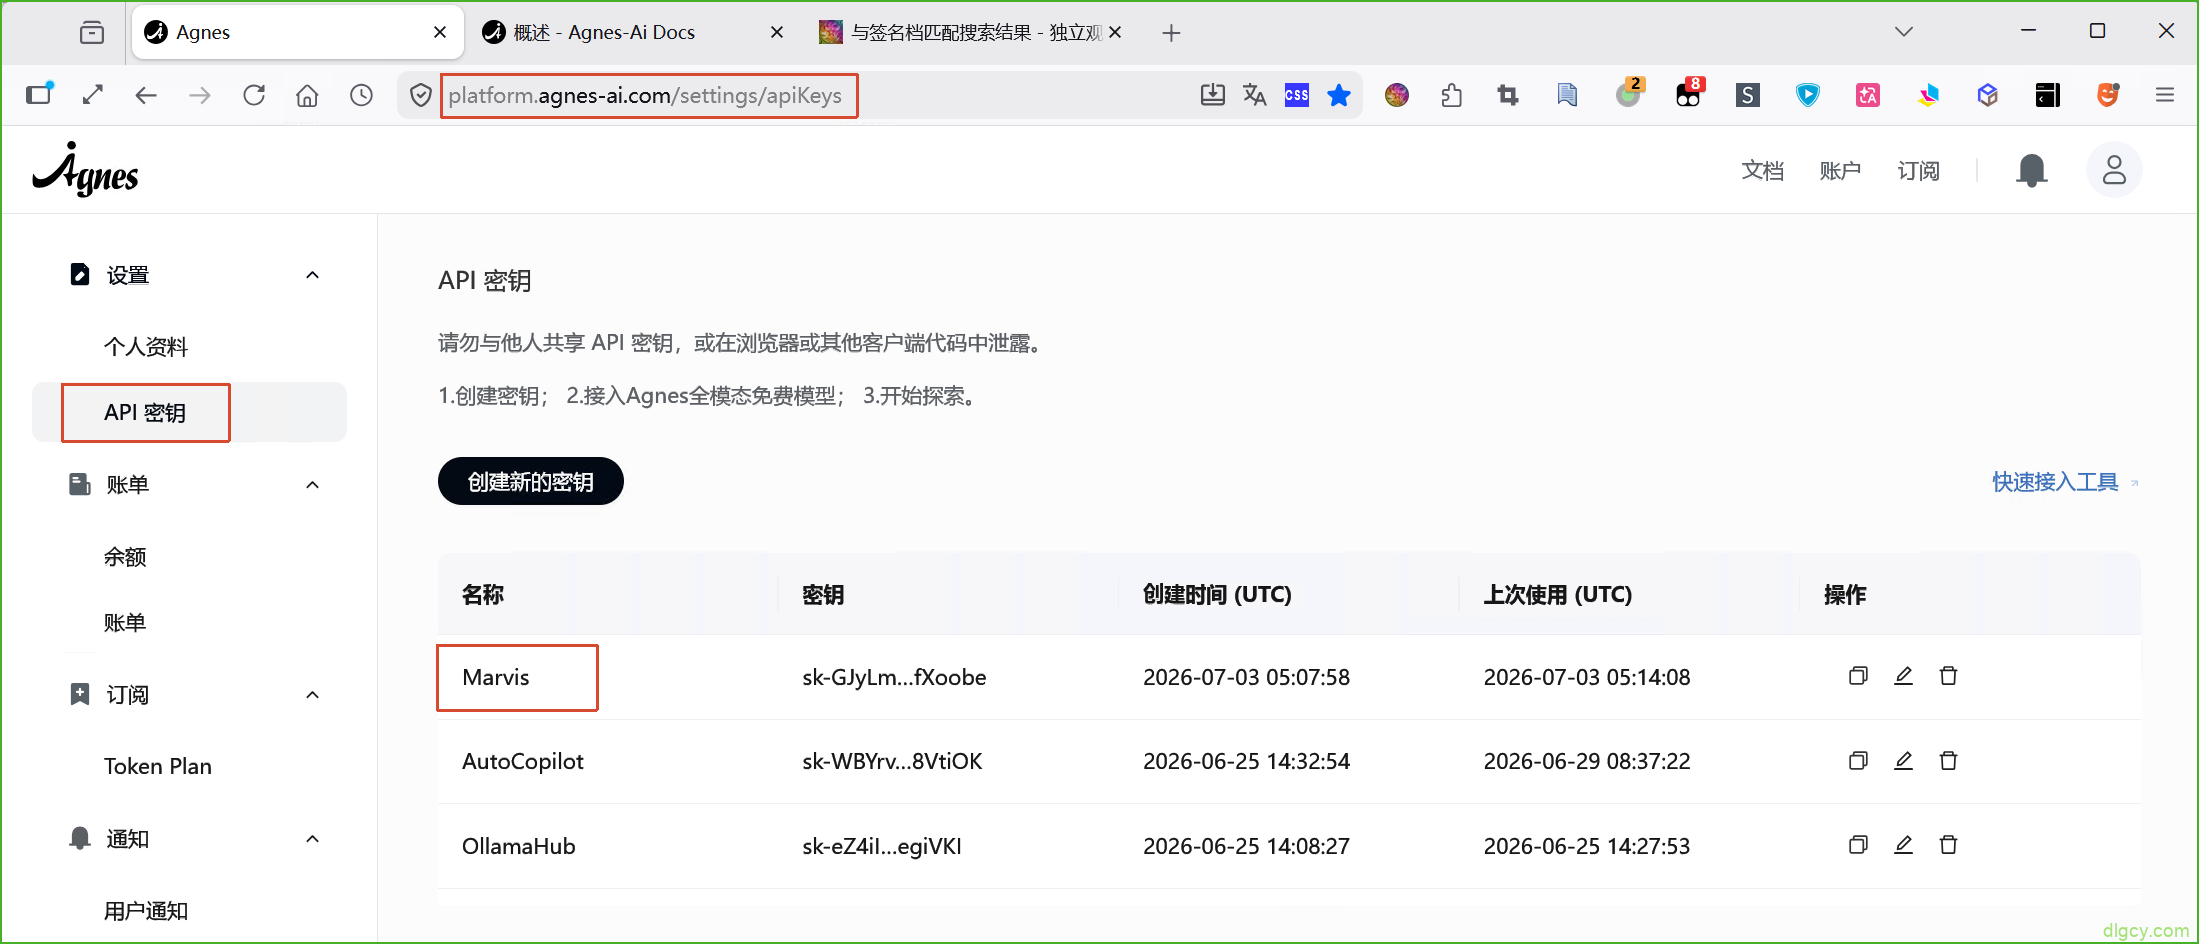Click the AutoCopilot key name

click(523, 761)
